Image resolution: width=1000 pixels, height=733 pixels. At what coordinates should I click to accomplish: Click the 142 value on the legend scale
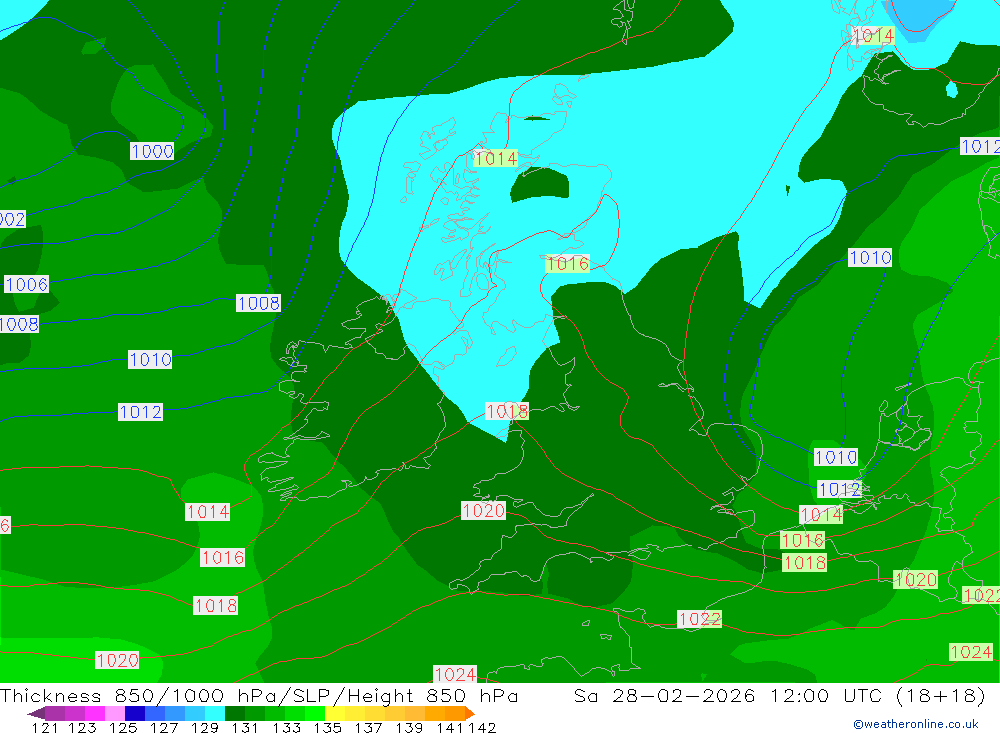pos(482,727)
